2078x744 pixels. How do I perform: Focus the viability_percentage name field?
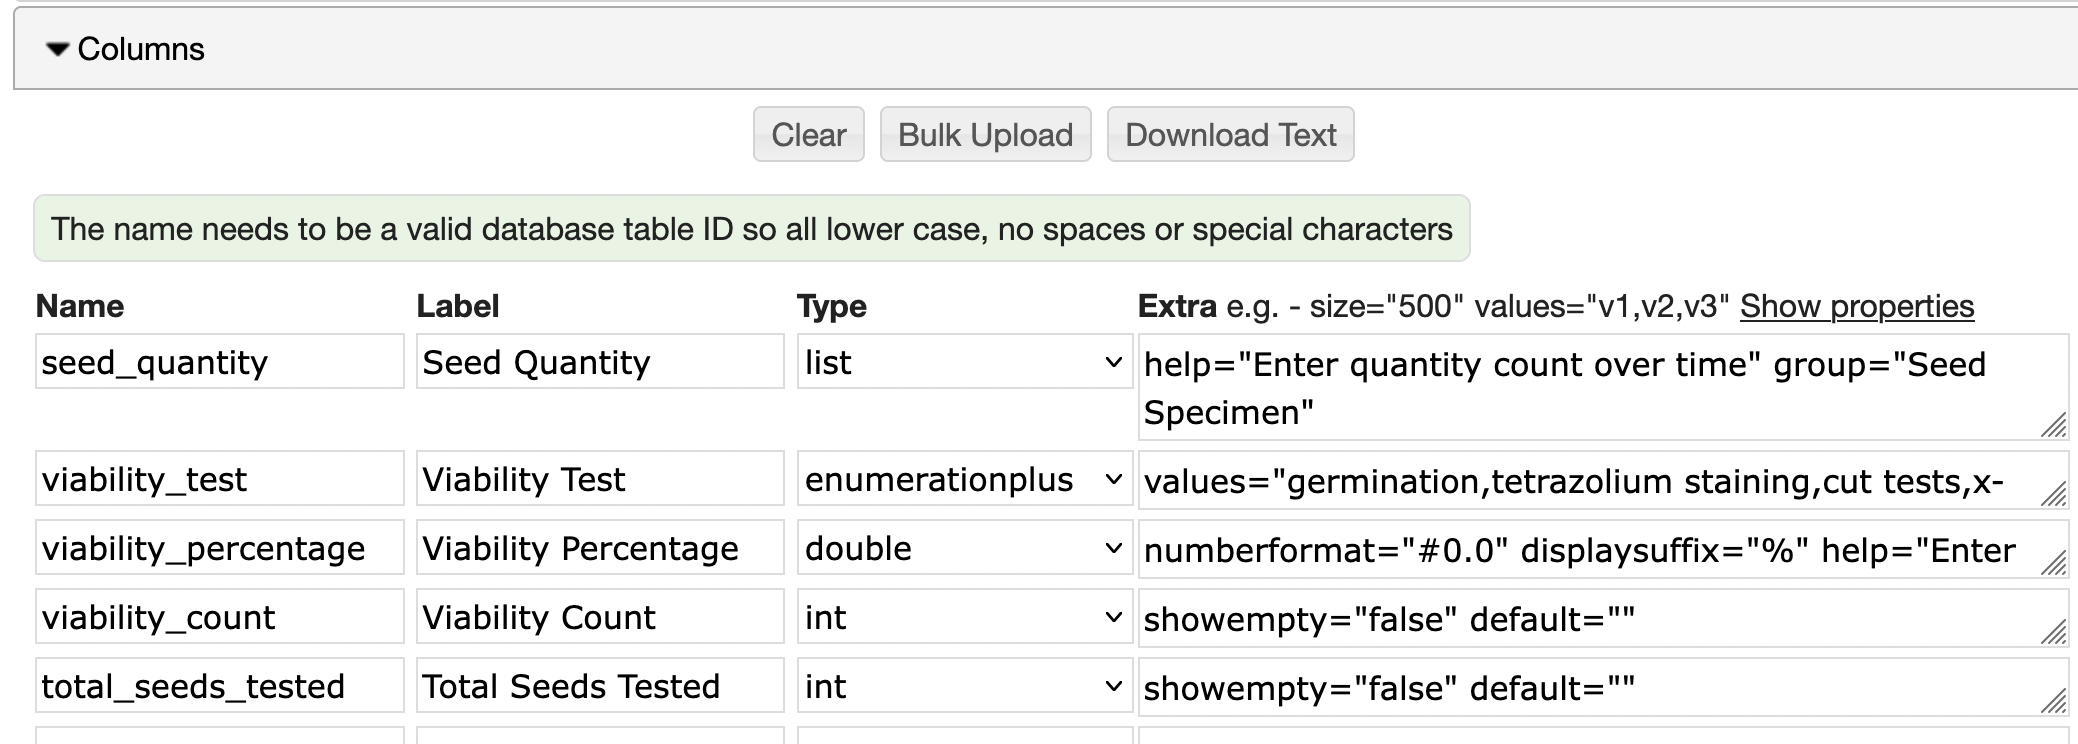pyautogui.click(x=219, y=548)
